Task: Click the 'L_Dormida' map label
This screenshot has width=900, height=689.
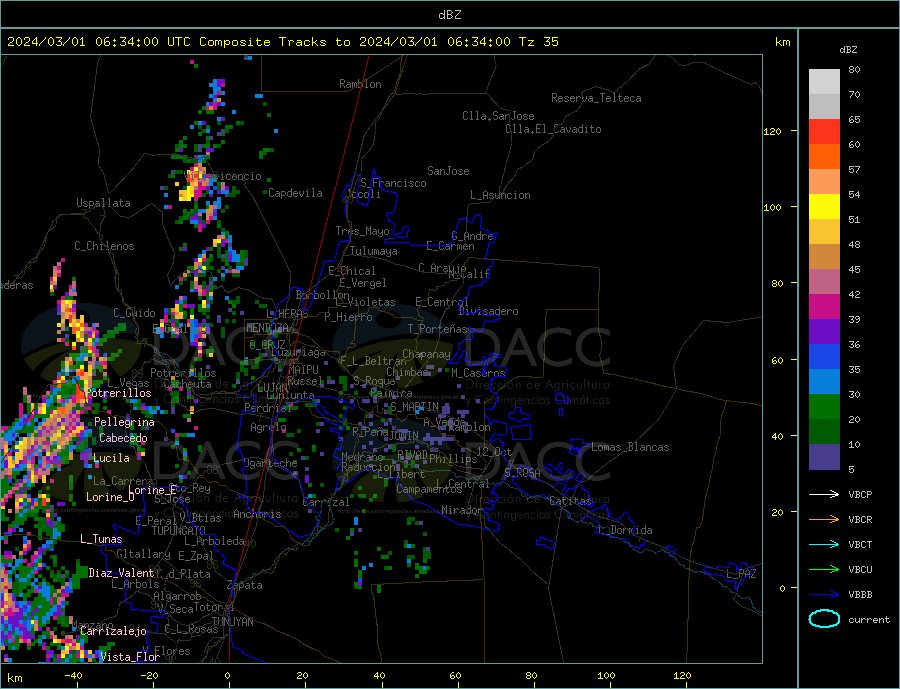Action: click(626, 530)
